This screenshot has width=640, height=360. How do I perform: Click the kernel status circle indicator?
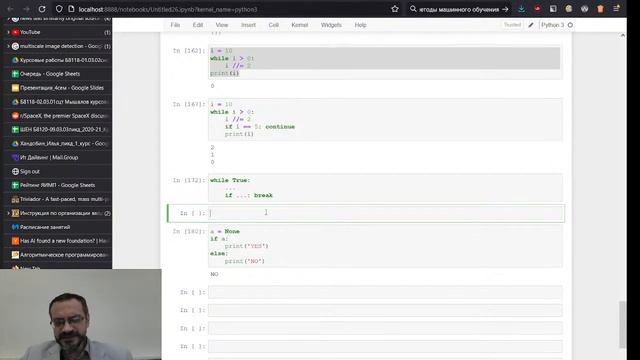click(x=570, y=25)
